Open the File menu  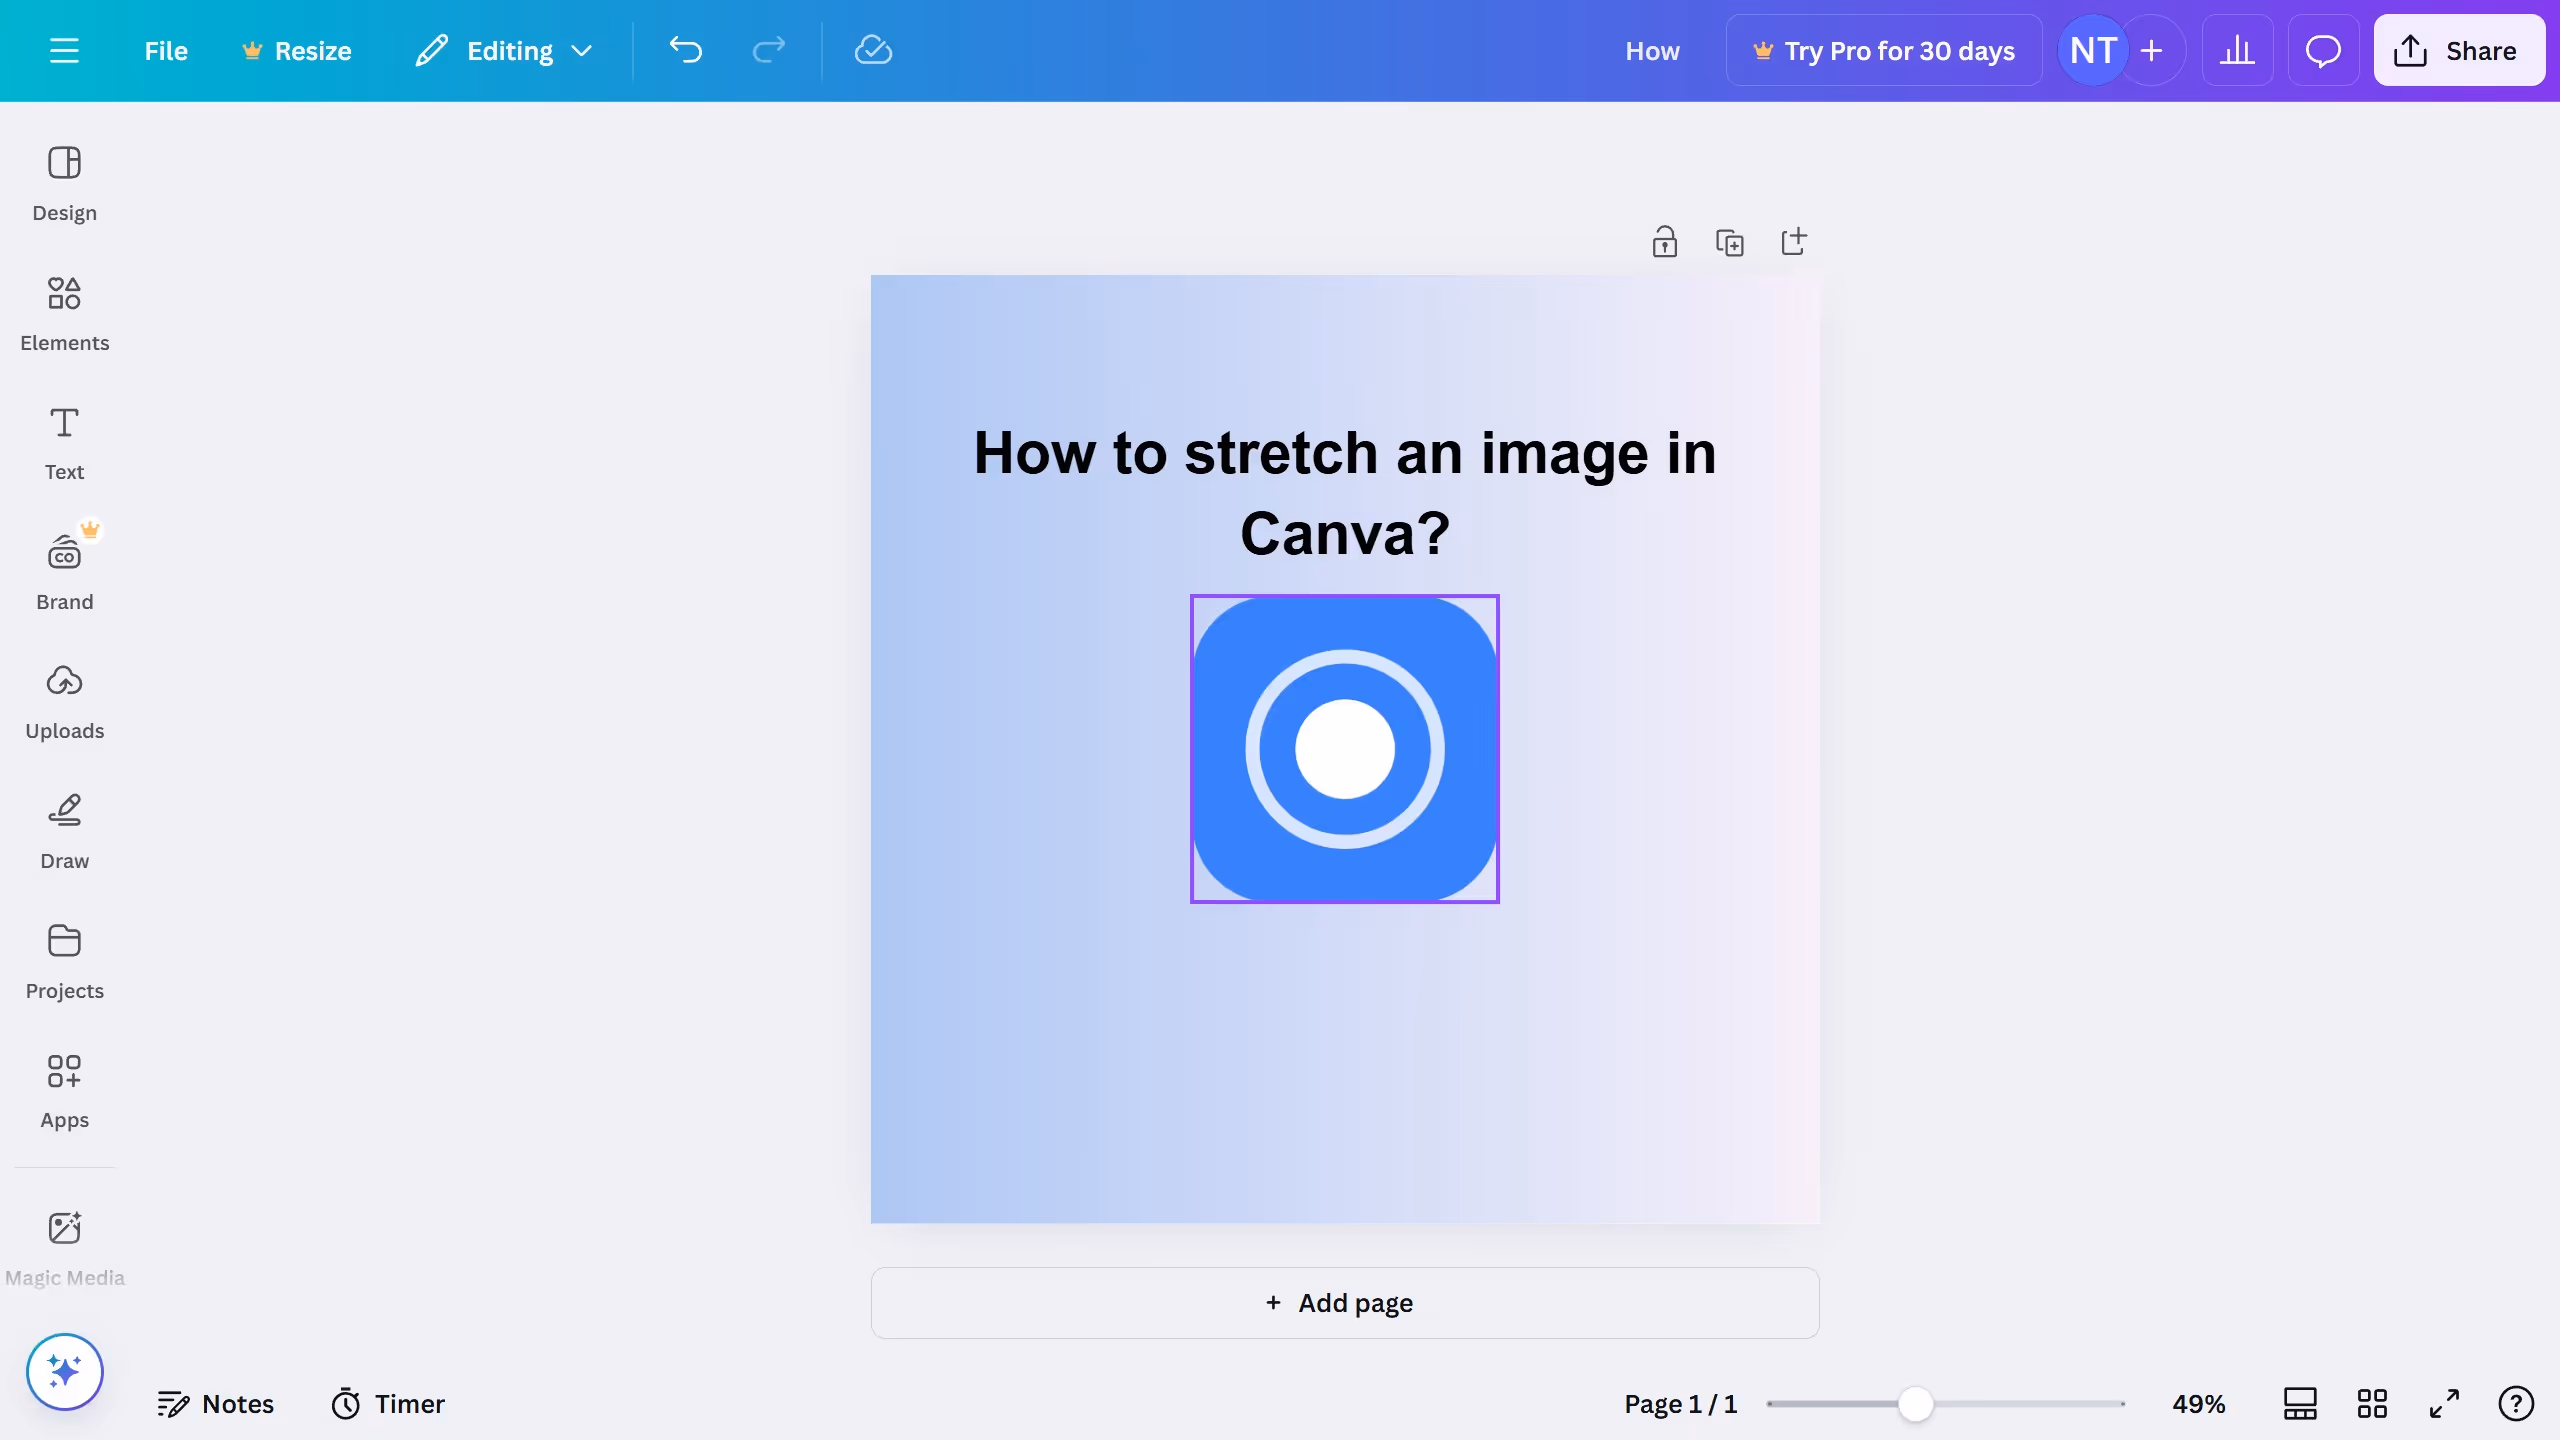click(x=165, y=50)
